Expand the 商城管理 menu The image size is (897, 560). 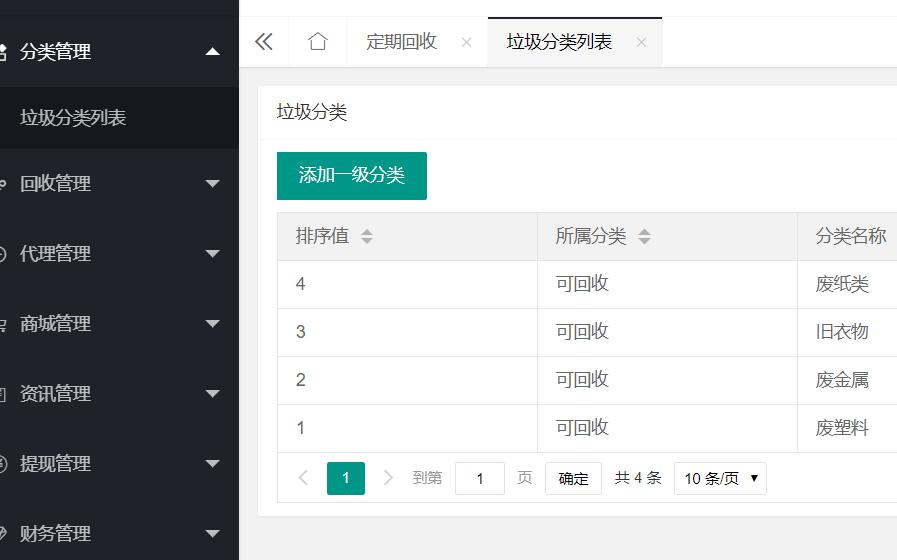[212, 324]
